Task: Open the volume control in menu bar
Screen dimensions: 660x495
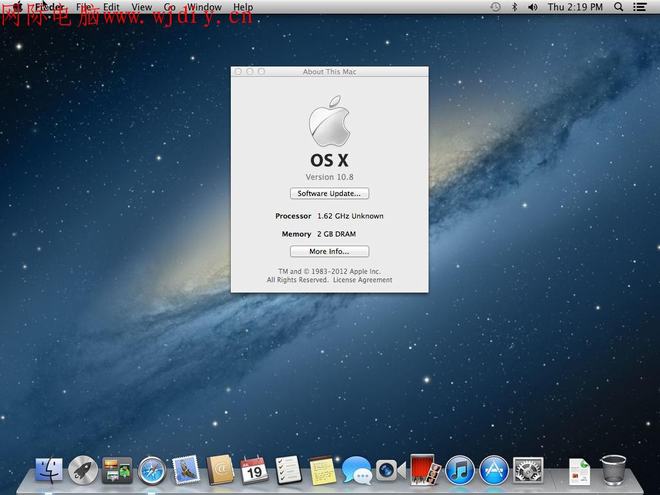Action: pyautogui.click(x=532, y=7)
